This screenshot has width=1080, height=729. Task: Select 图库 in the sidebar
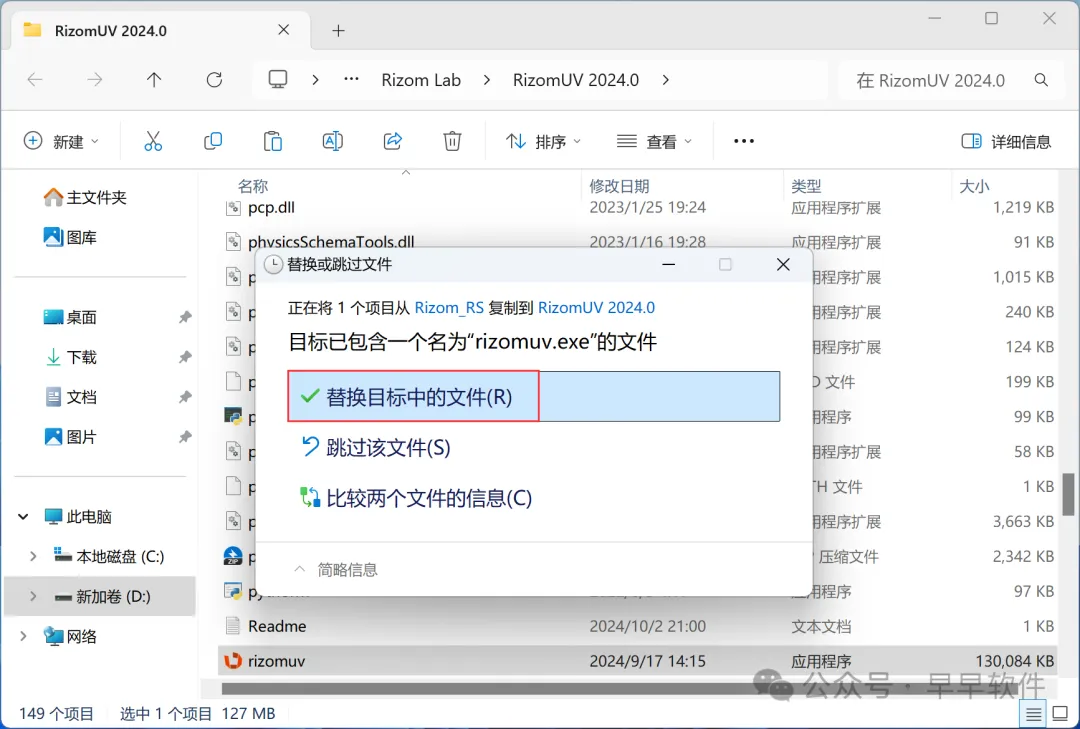pyautogui.click(x=70, y=238)
